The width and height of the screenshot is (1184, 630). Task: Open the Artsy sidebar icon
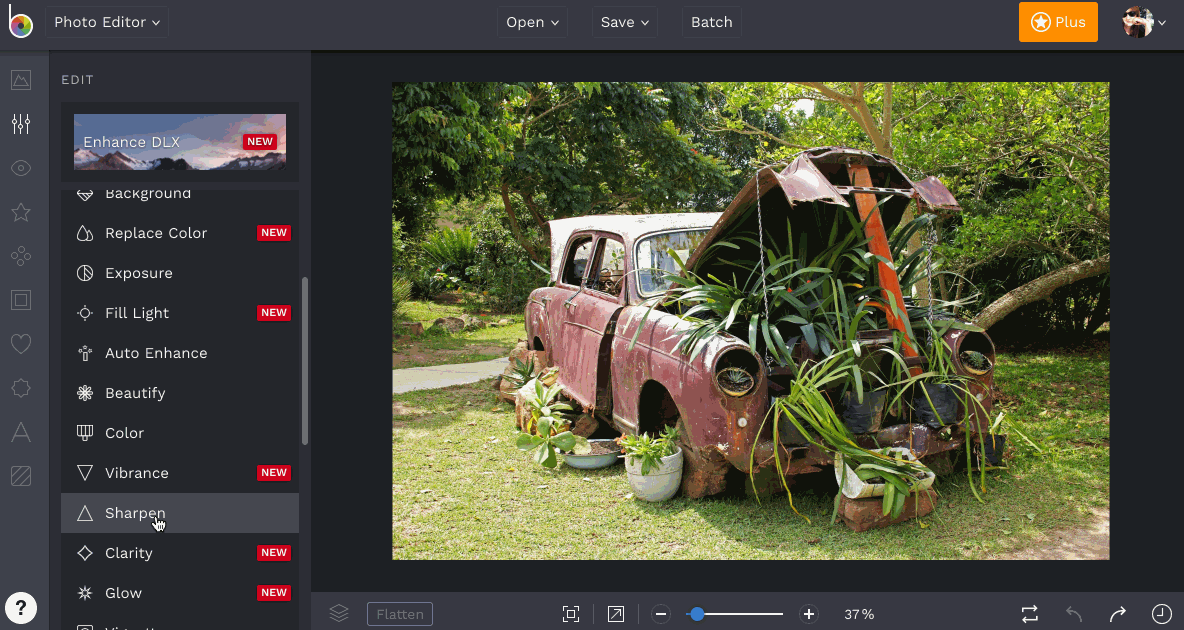tap(21, 256)
